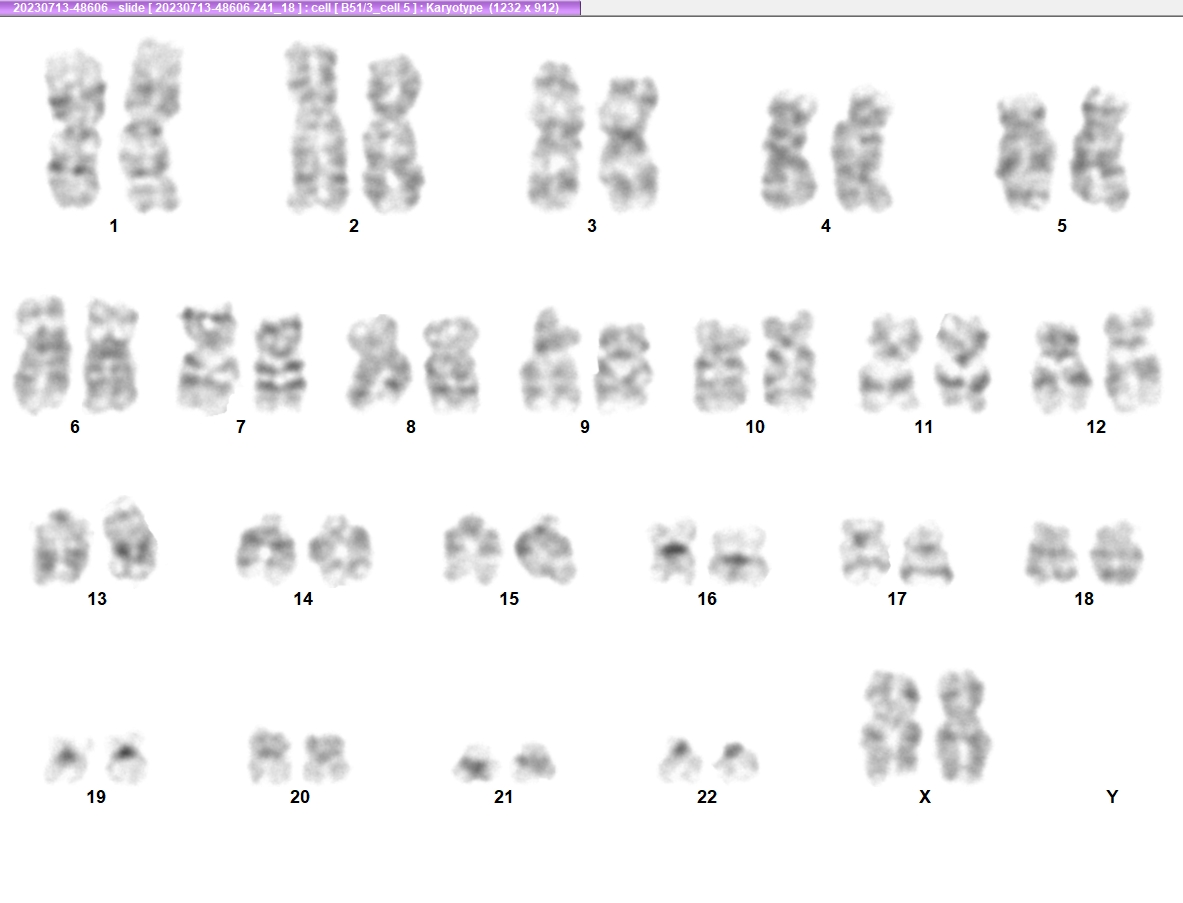Select the right chromosome 3 homolog
Image resolution: width=1183 pixels, height=903 pixels.
(x=628, y=143)
